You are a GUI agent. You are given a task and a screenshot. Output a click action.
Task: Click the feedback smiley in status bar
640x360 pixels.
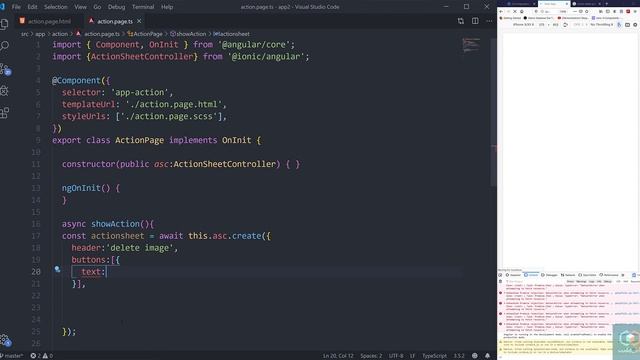(x=475, y=356)
